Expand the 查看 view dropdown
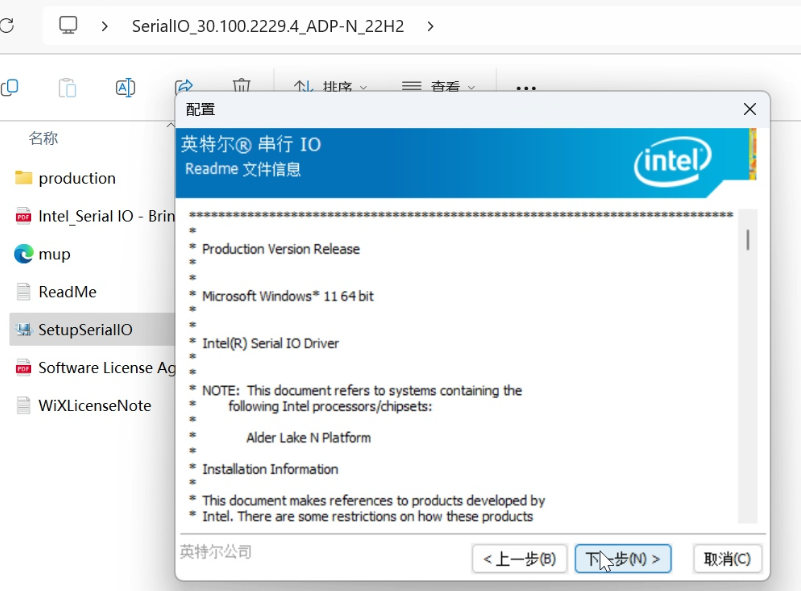The width and height of the screenshot is (801, 591). (x=439, y=88)
